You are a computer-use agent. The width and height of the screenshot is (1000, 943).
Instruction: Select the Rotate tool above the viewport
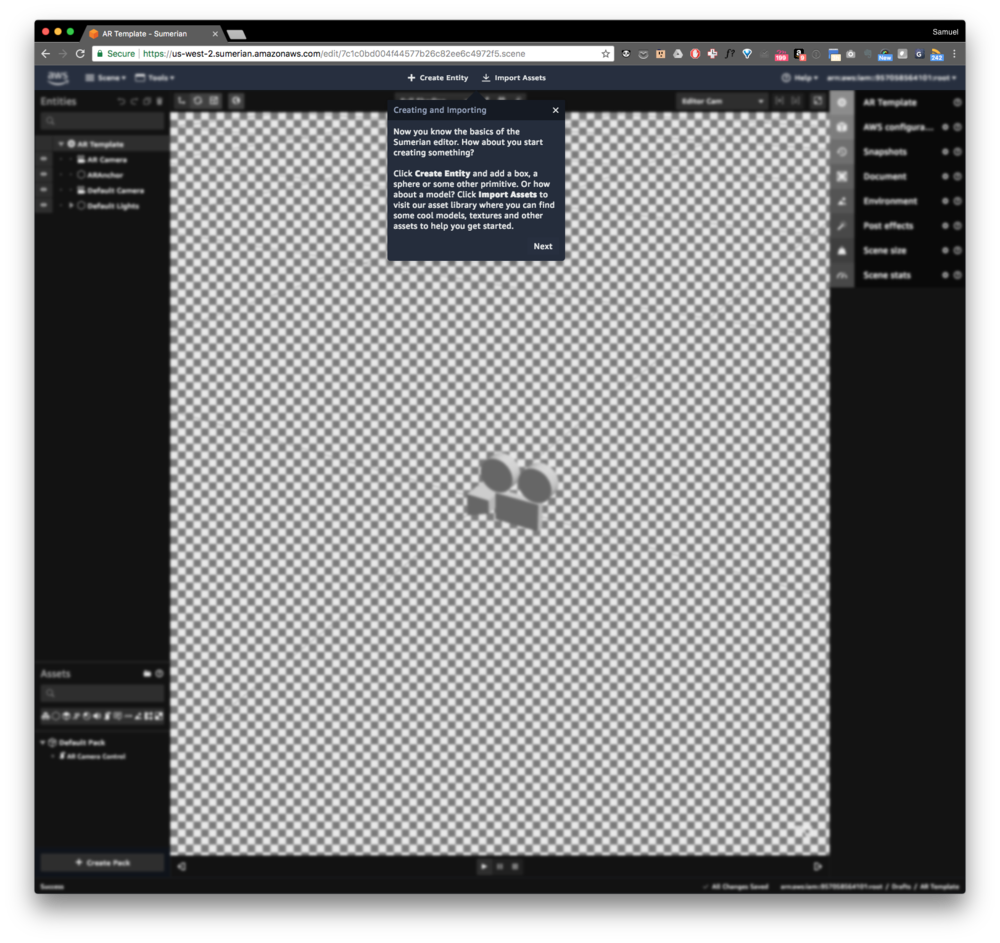198,100
